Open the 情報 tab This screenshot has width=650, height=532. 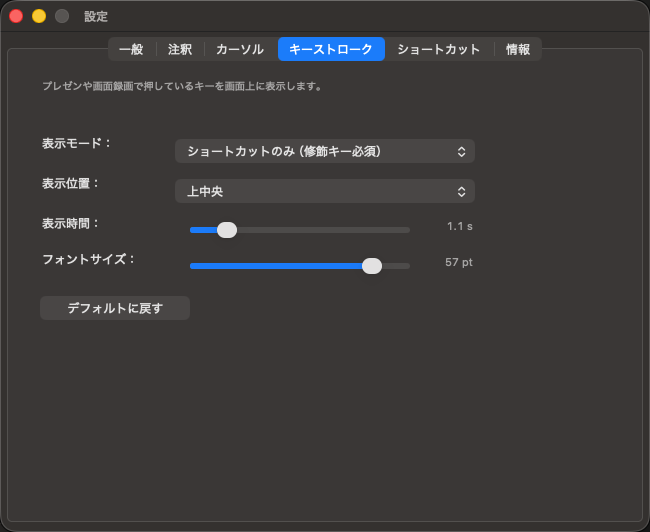click(518, 49)
